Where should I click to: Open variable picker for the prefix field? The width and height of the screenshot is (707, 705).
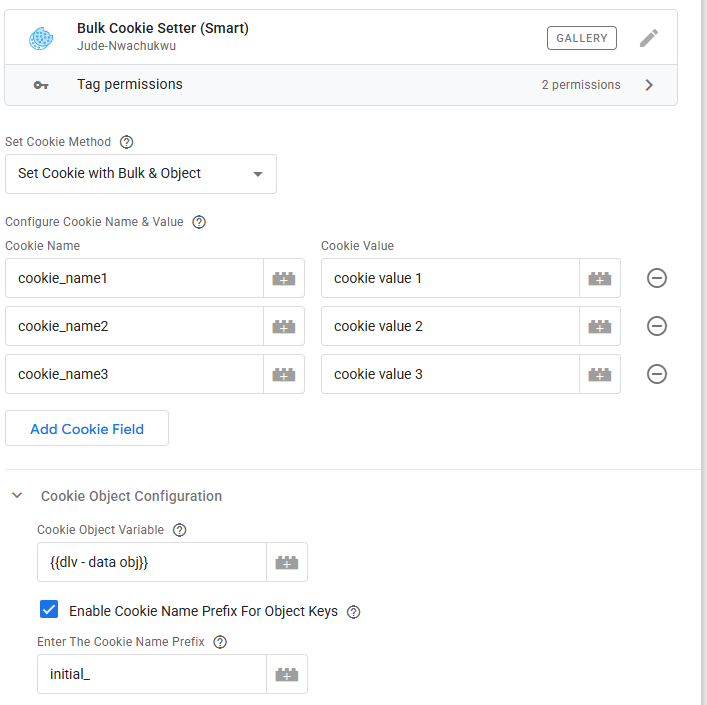287,675
